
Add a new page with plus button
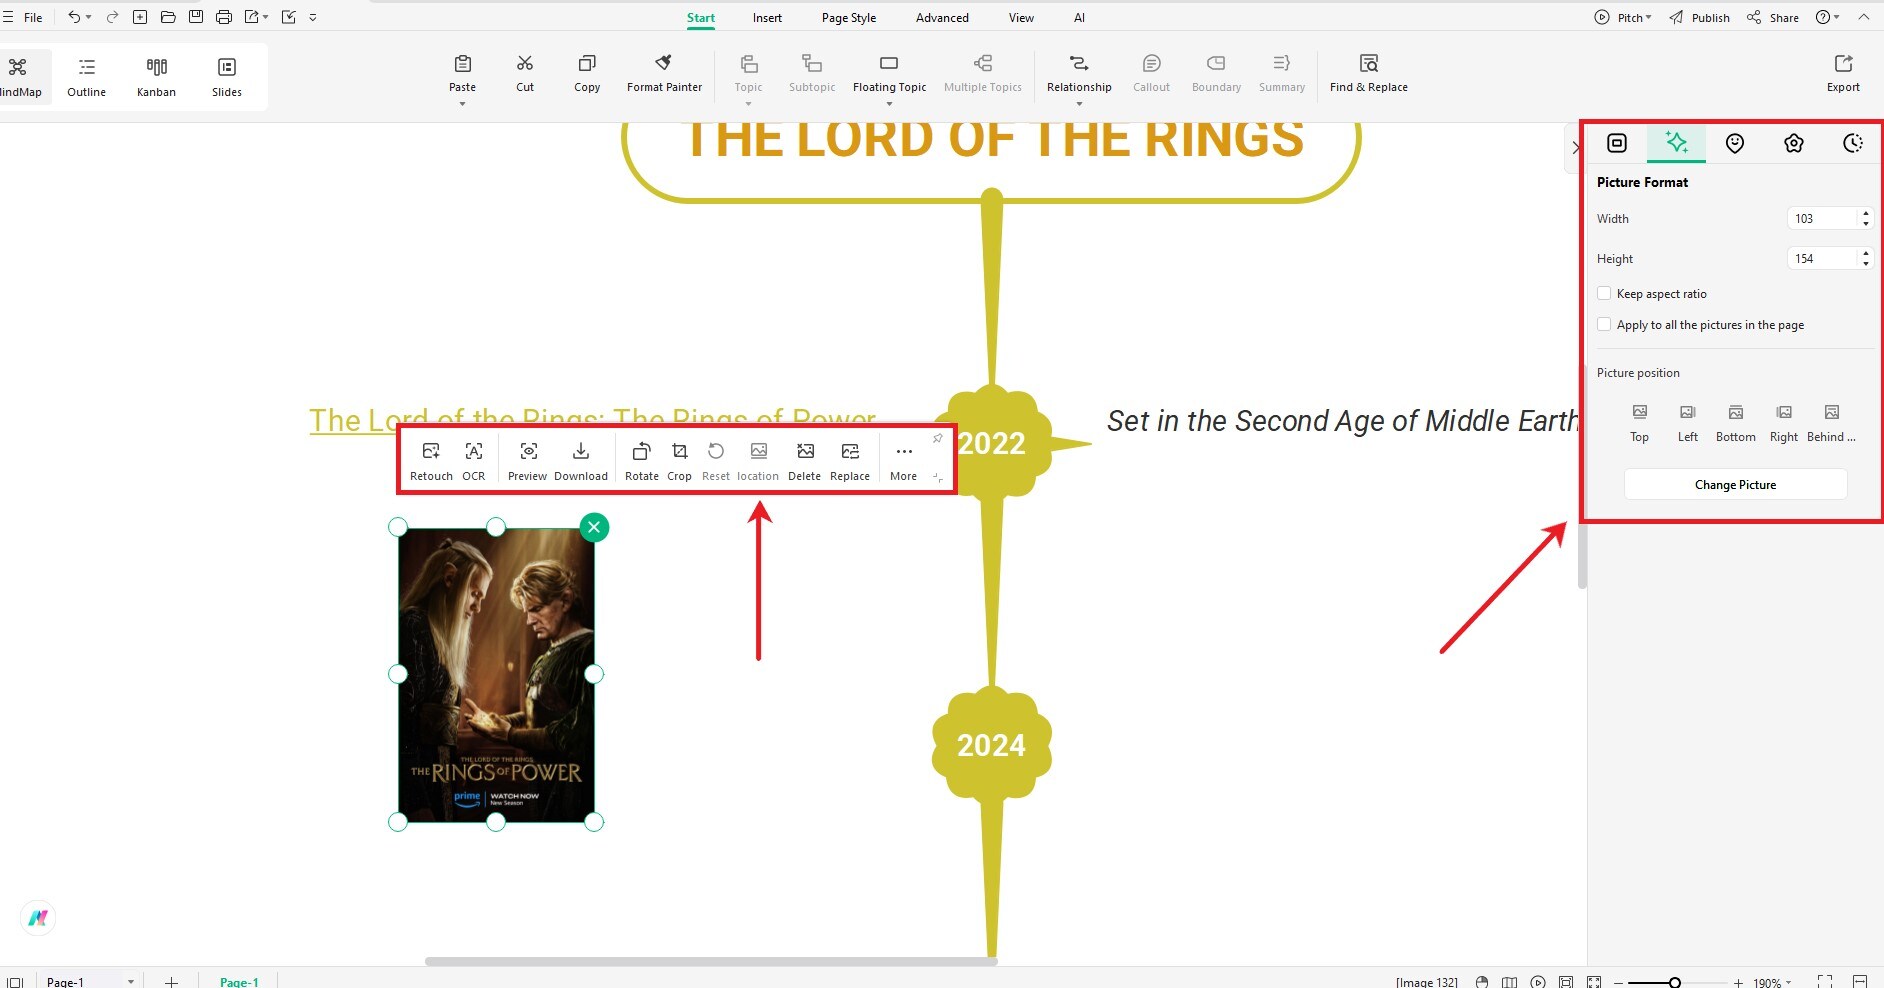tap(171, 982)
